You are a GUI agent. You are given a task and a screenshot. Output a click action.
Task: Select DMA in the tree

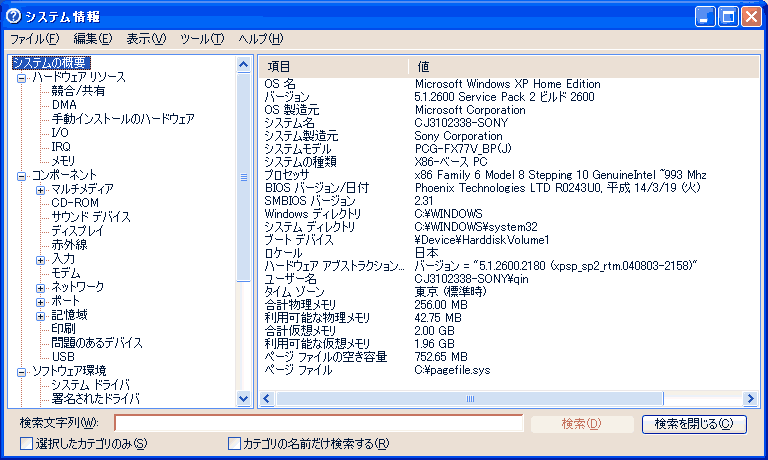tap(64, 105)
